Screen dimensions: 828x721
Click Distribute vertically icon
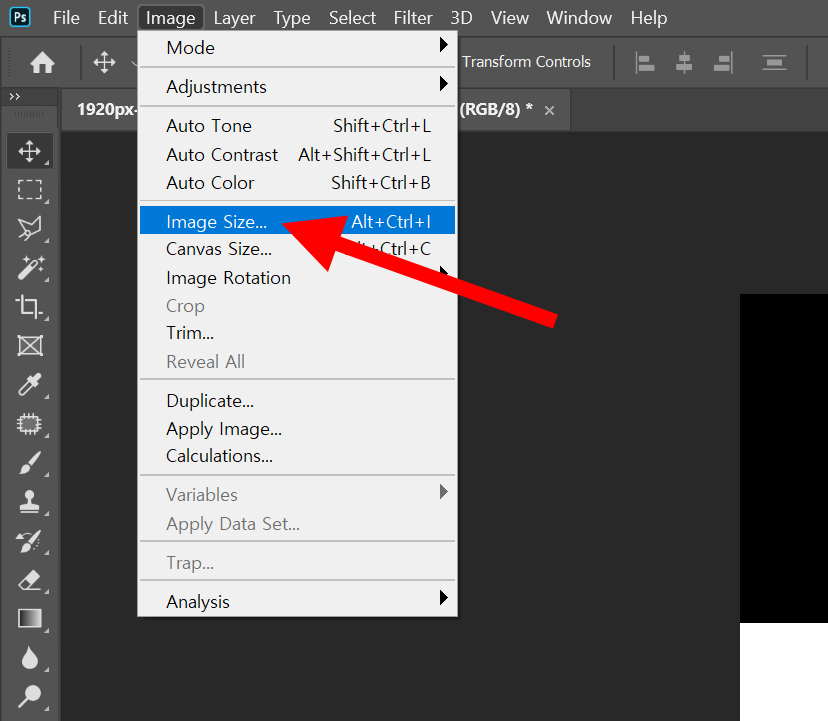click(x=774, y=63)
